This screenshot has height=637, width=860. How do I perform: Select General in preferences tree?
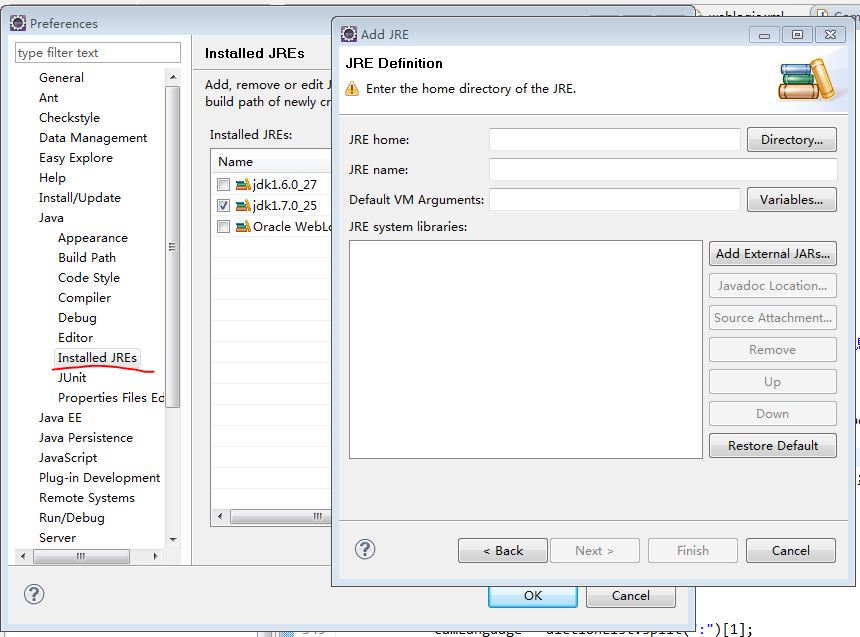tap(61, 77)
